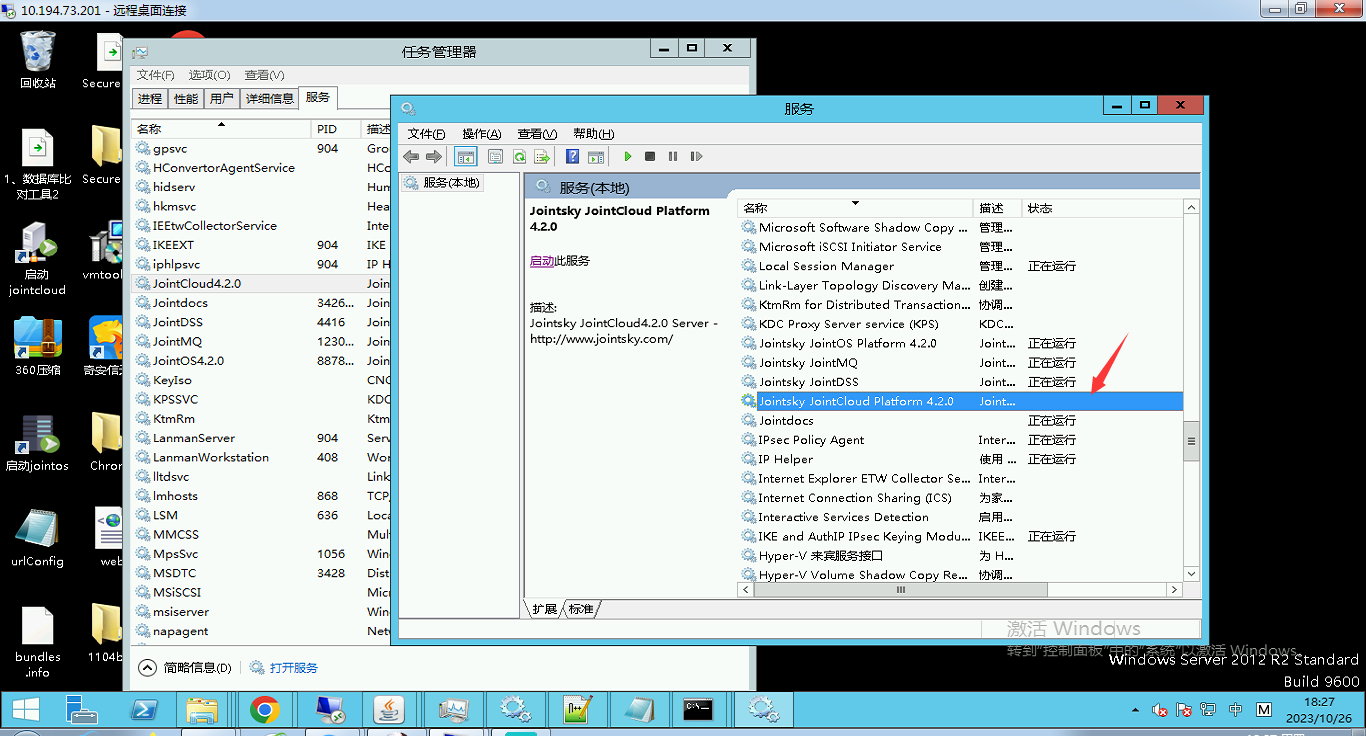
Task: Open the 查看(V) menu in Services window
Action: pyautogui.click(x=537, y=134)
